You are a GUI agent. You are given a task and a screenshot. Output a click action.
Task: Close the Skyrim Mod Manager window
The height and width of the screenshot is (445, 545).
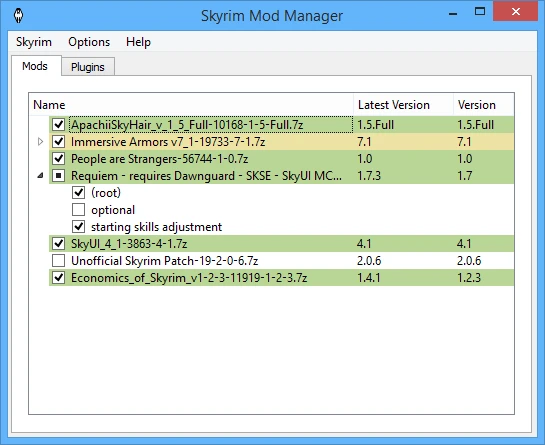click(516, 11)
